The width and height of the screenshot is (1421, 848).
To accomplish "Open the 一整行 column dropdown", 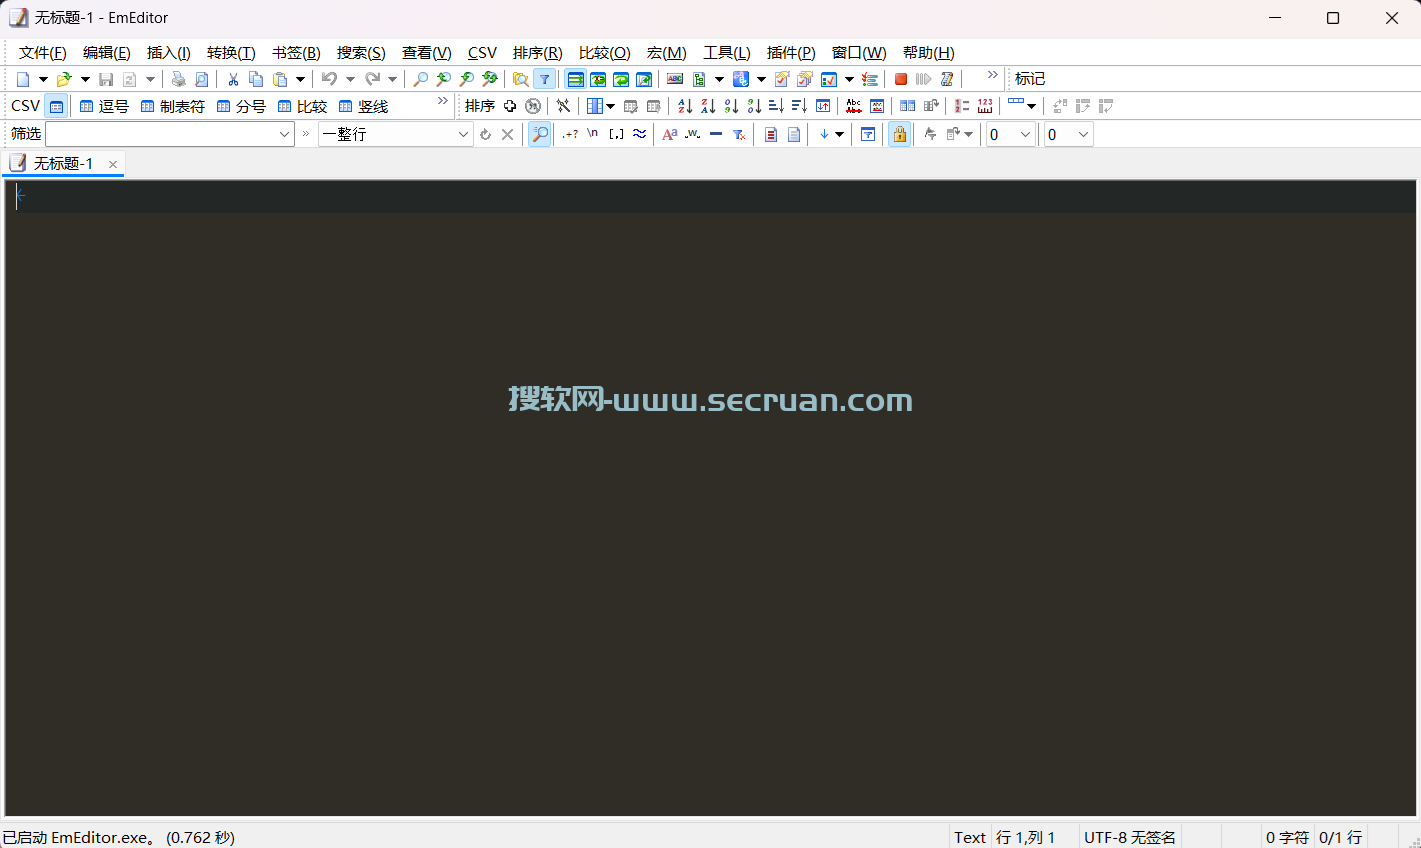I will pyautogui.click(x=463, y=134).
